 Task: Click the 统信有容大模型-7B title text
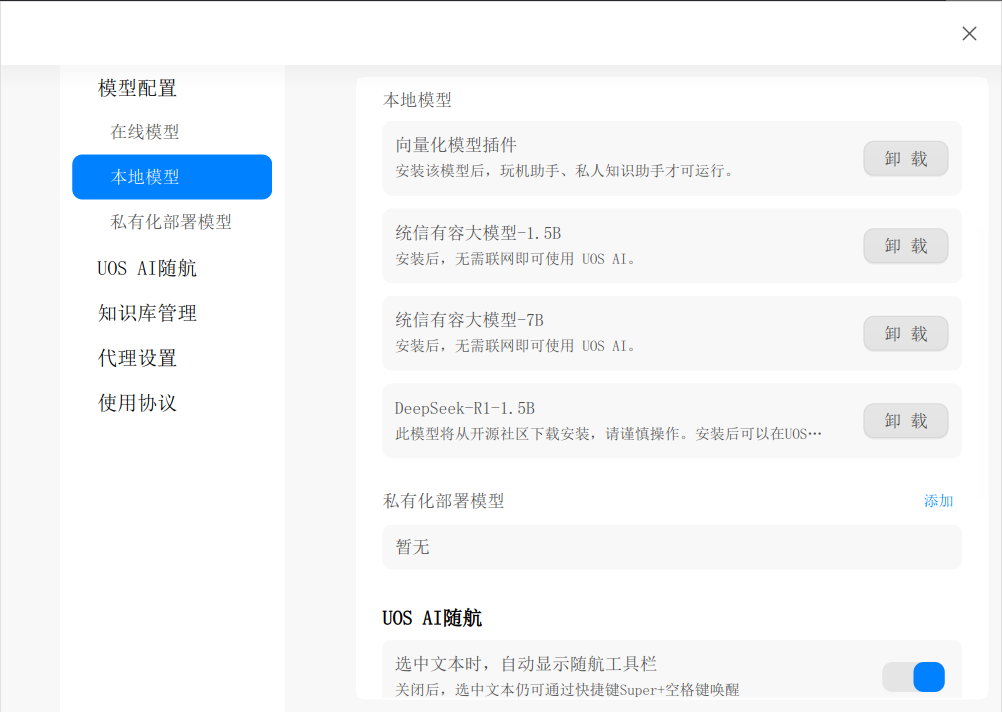(x=470, y=320)
